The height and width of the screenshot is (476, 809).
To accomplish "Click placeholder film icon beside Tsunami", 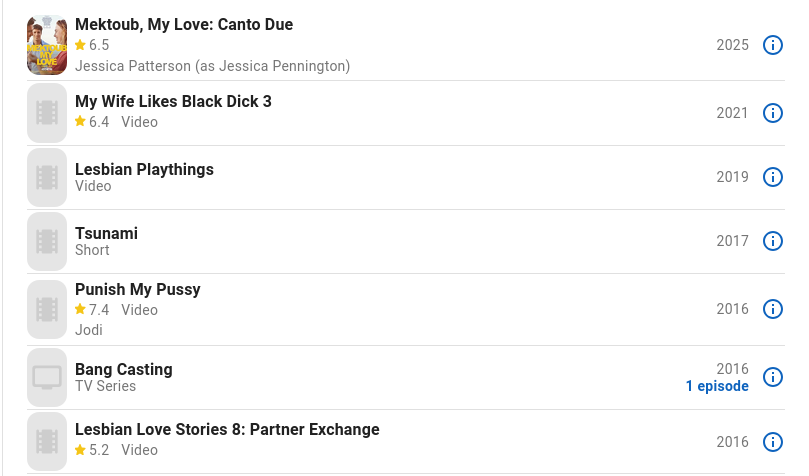I will 47,241.
